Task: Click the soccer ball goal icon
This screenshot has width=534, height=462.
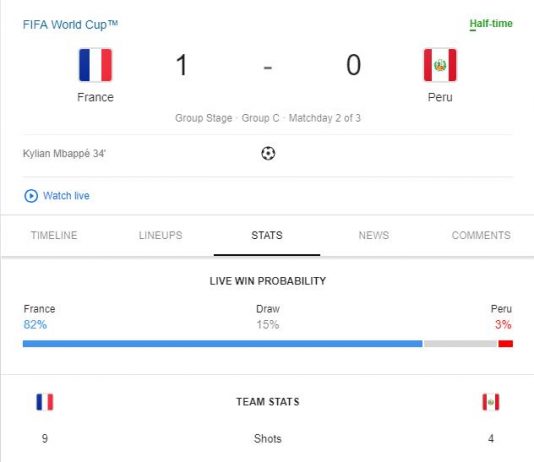Action: pos(268,153)
